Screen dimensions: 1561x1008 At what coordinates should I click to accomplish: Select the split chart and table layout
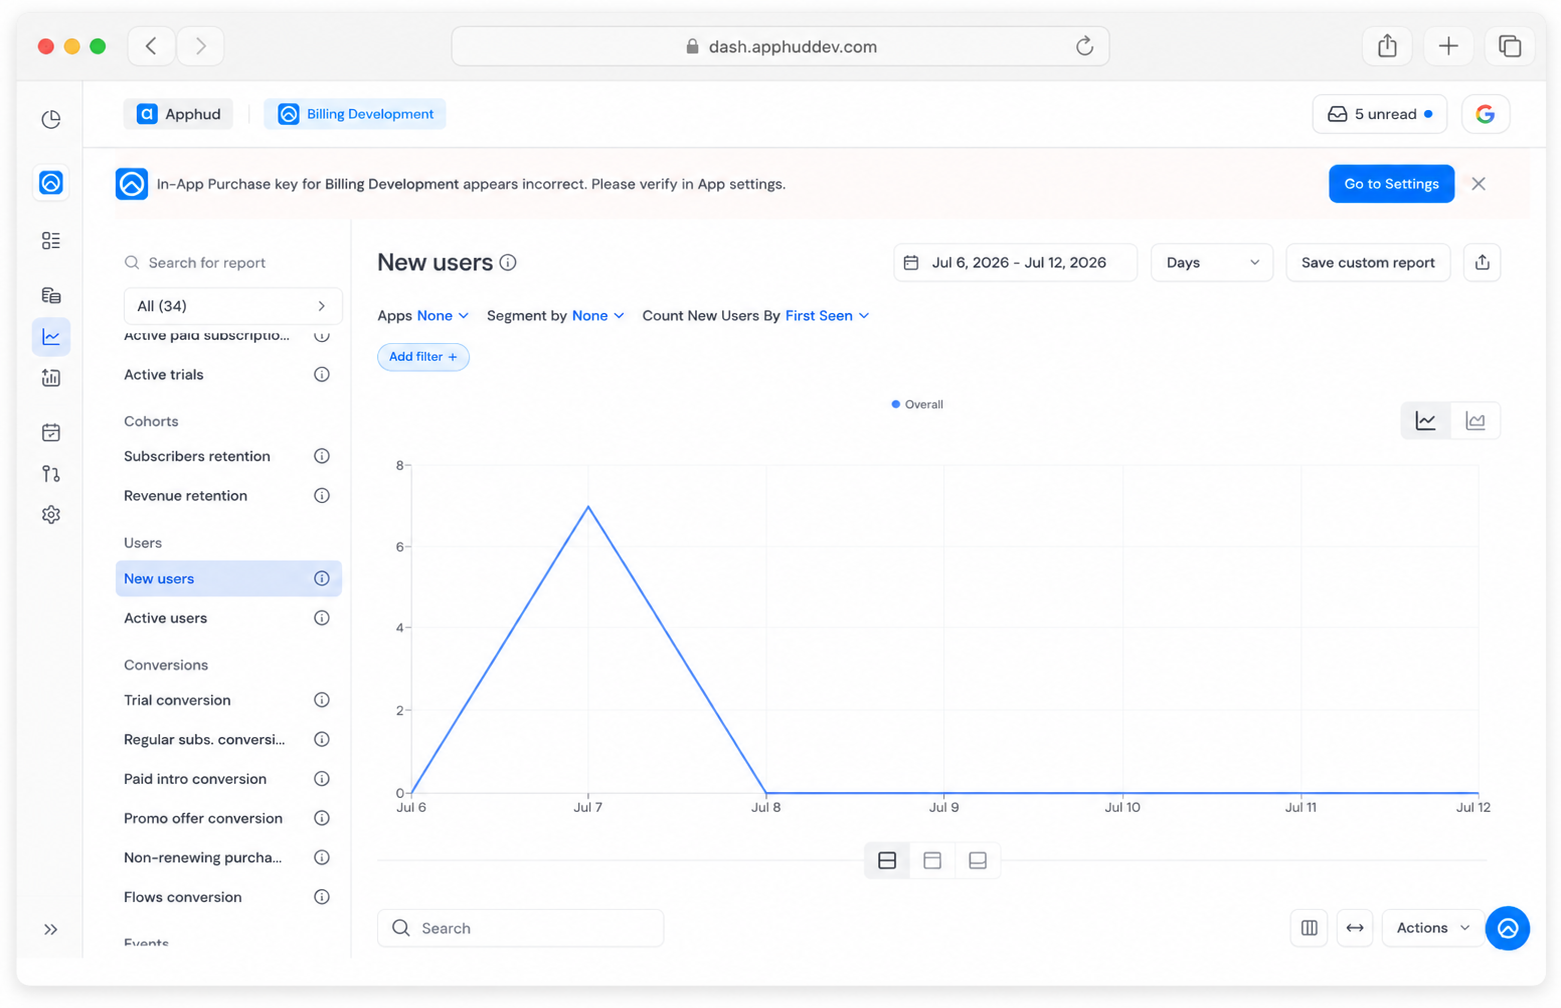887,861
